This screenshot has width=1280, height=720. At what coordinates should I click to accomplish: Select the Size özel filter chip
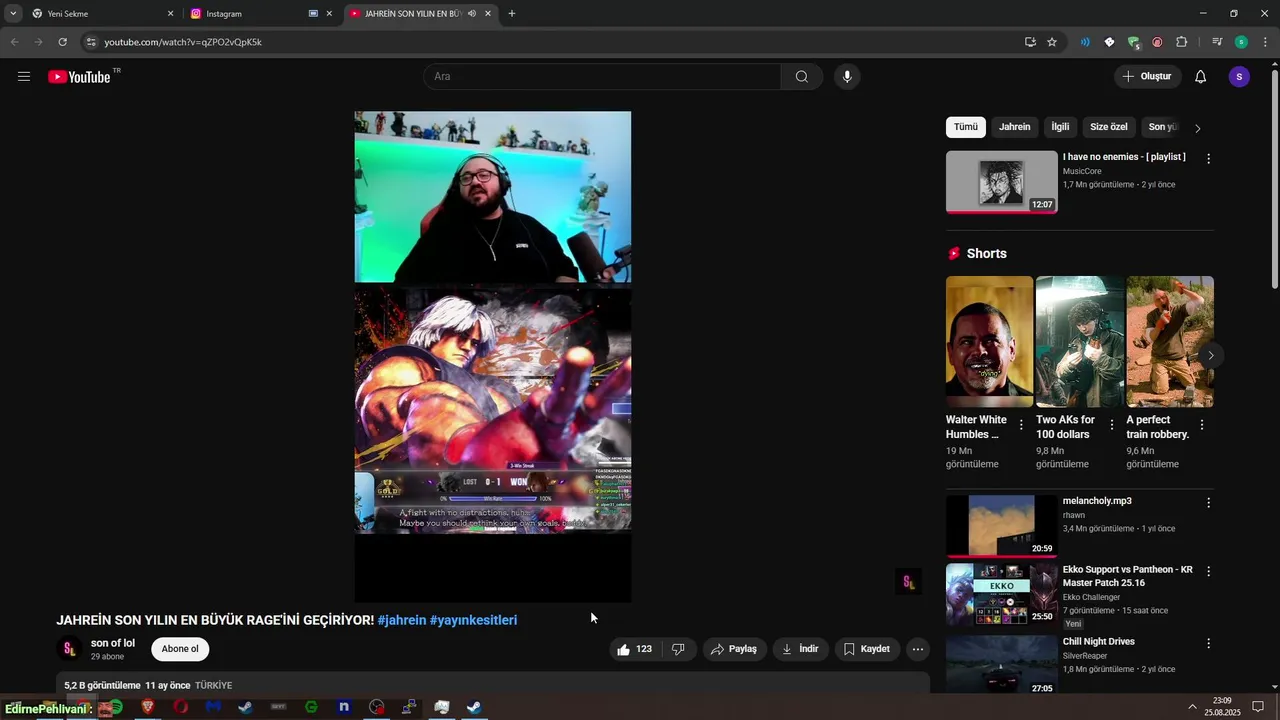1109,127
